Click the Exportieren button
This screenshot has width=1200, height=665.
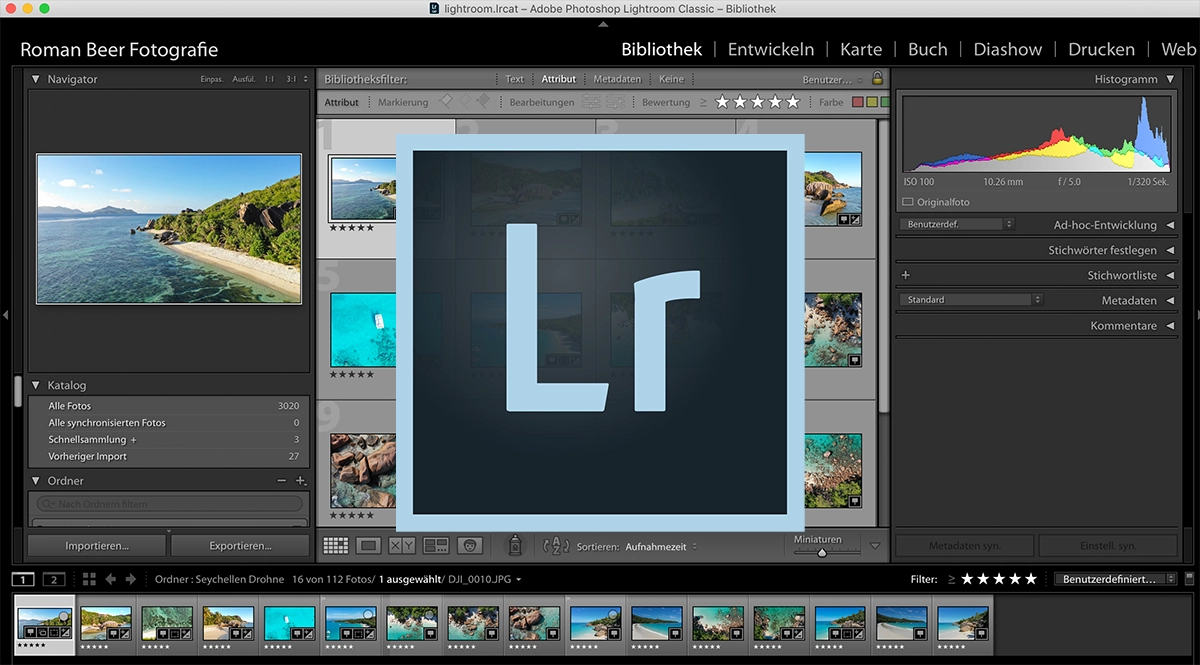(x=240, y=546)
